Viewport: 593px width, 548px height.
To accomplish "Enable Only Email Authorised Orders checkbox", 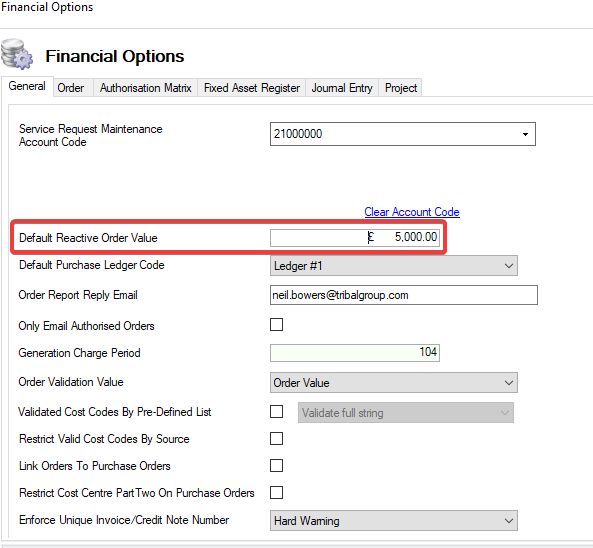I will coord(276,324).
